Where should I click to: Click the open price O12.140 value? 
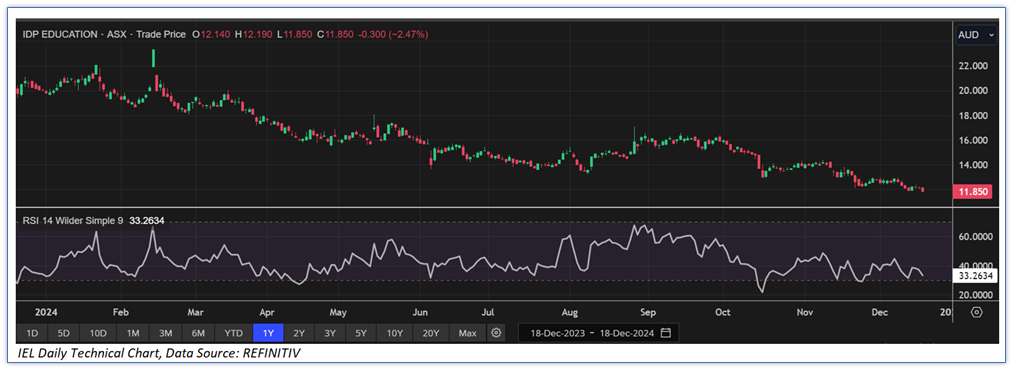click(211, 34)
